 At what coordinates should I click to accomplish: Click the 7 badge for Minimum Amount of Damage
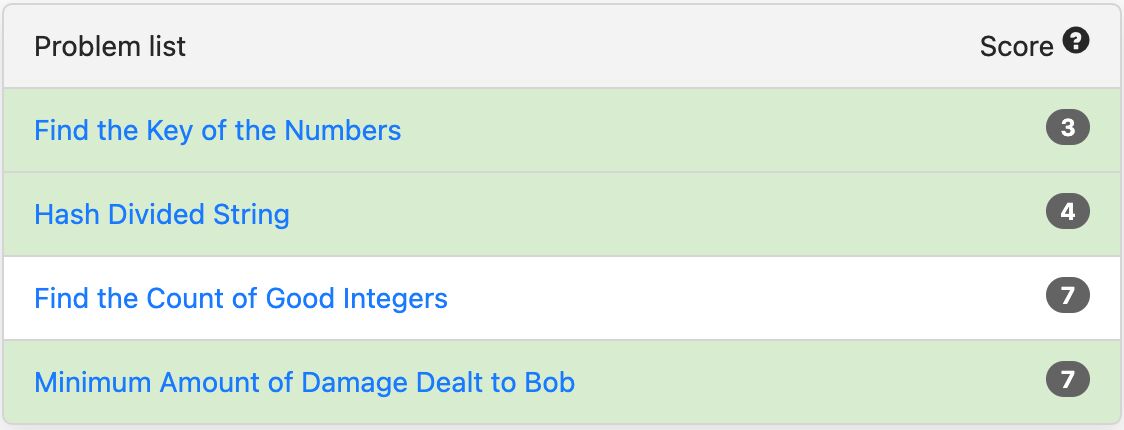pyautogui.click(x=1067, y=380)
